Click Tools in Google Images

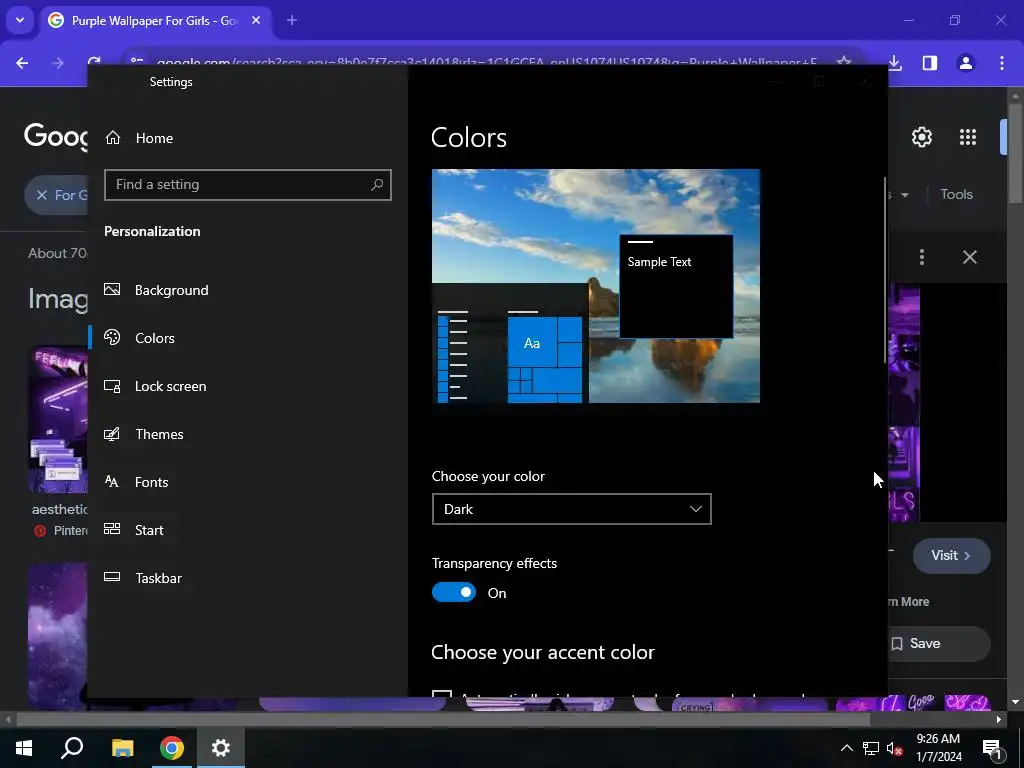point(956,195)
